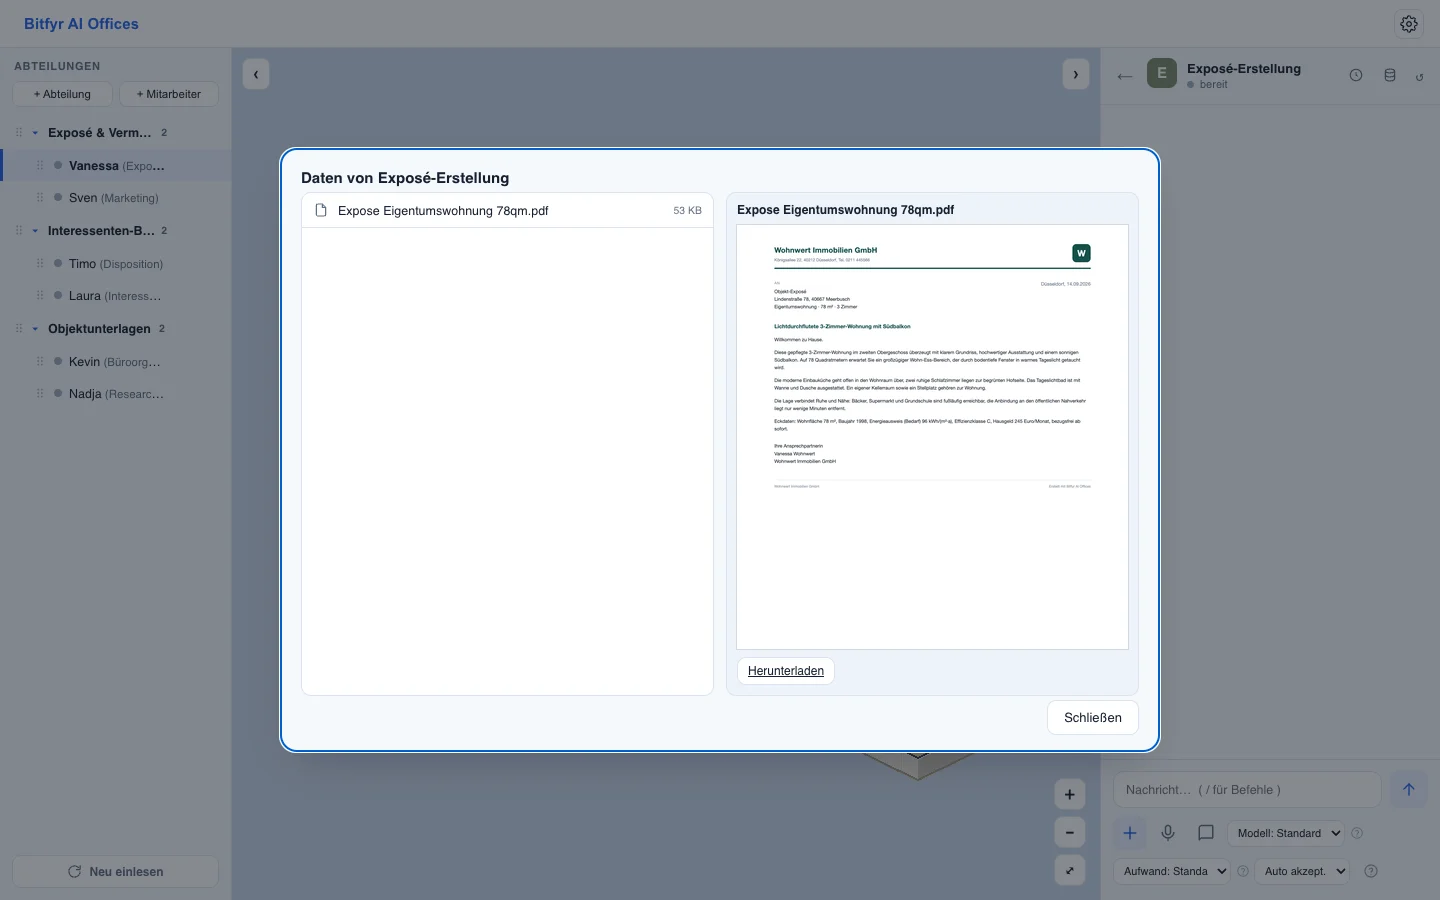1440x900 pixels.
Task: Open the Aufwand: Standard dropdown
Action: point(1171,871)
